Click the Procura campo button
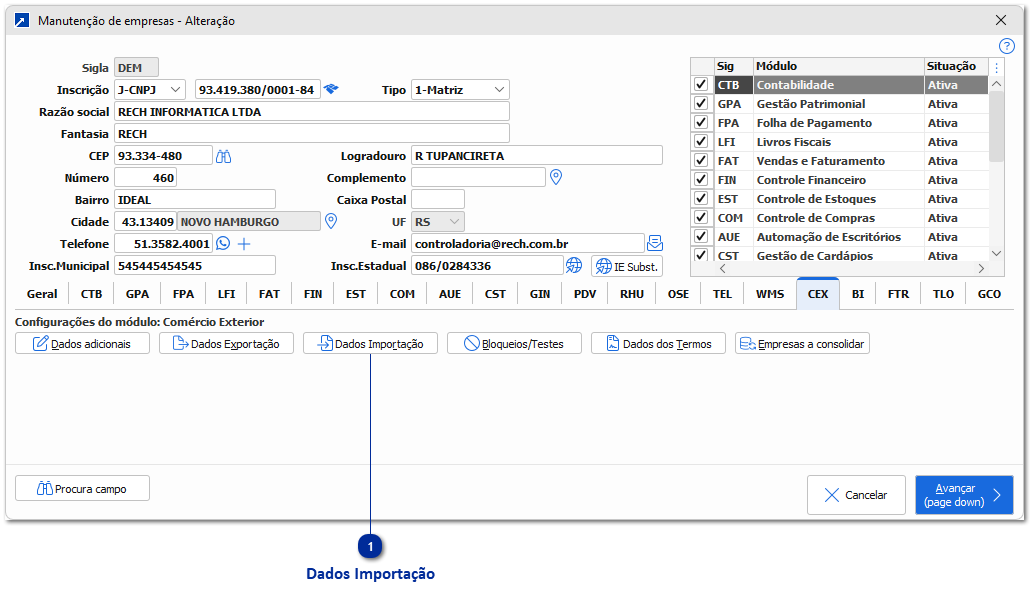Viewport: 1033px width, 600px height. [x=82, y=489]
